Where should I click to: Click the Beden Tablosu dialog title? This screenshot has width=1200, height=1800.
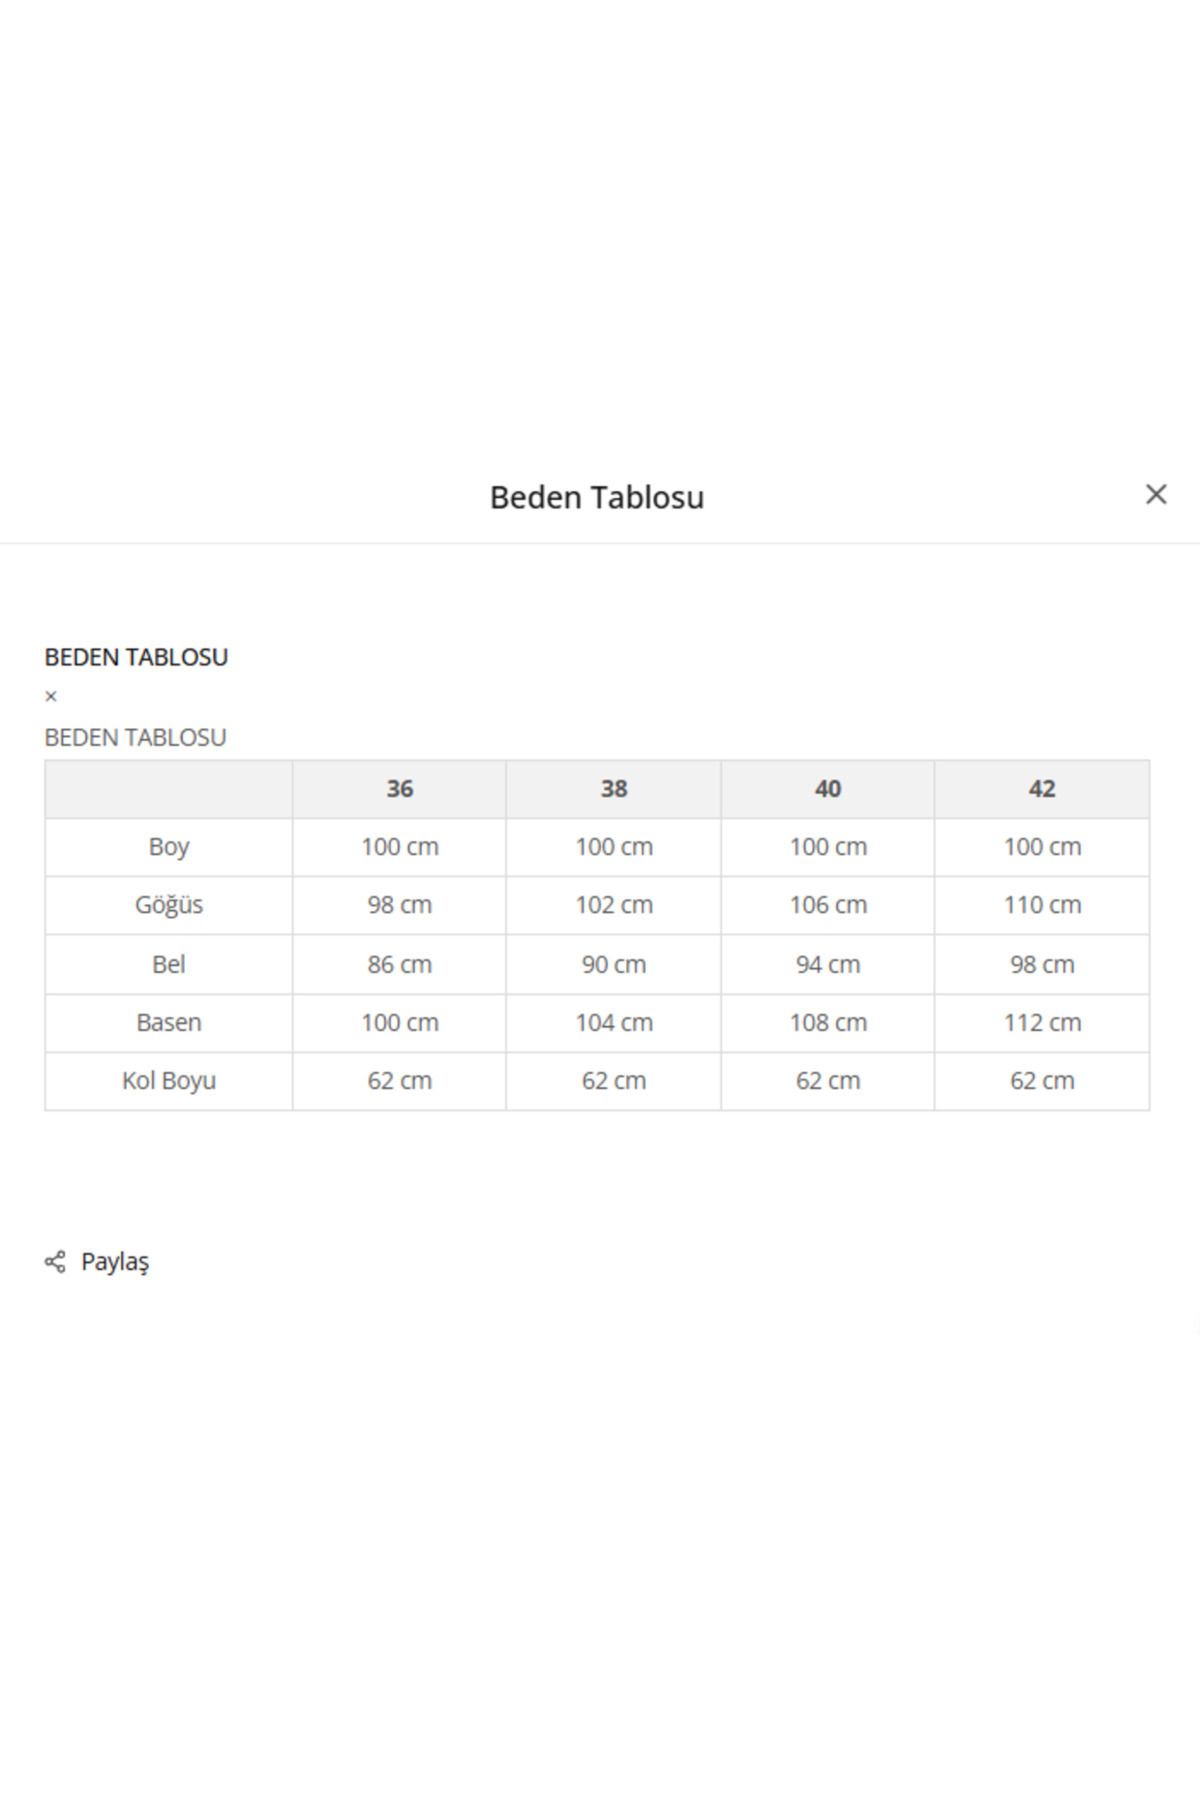[597, 497]
